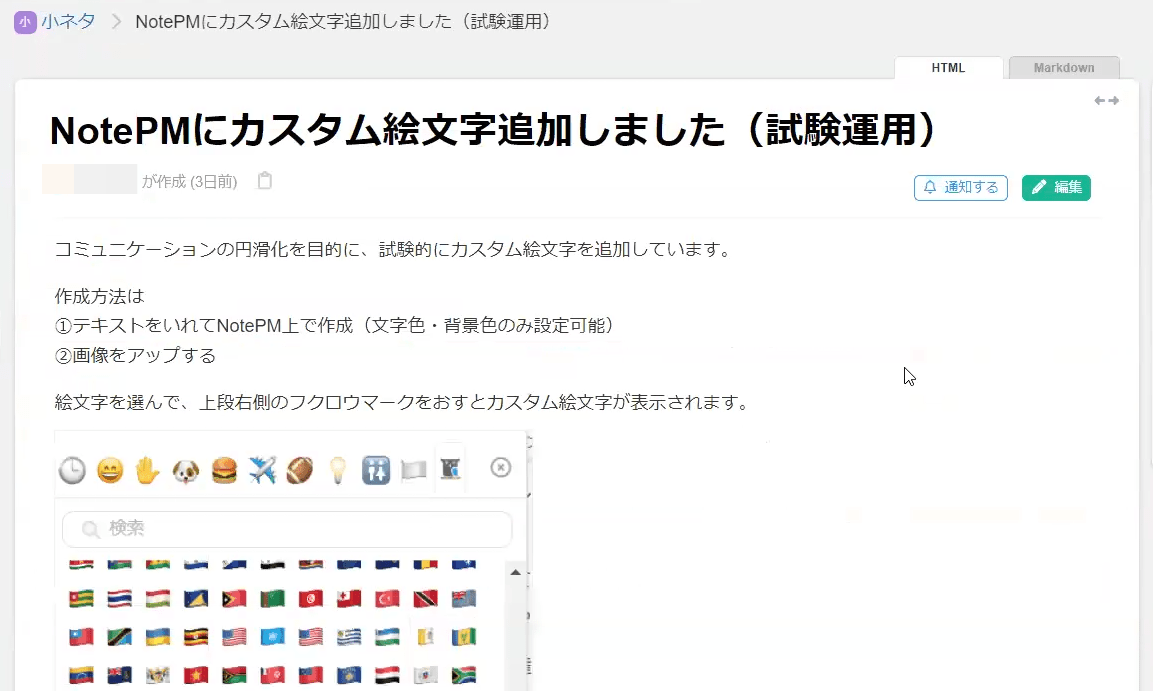Select the airplane travel emoji category

tap(262, 470)
